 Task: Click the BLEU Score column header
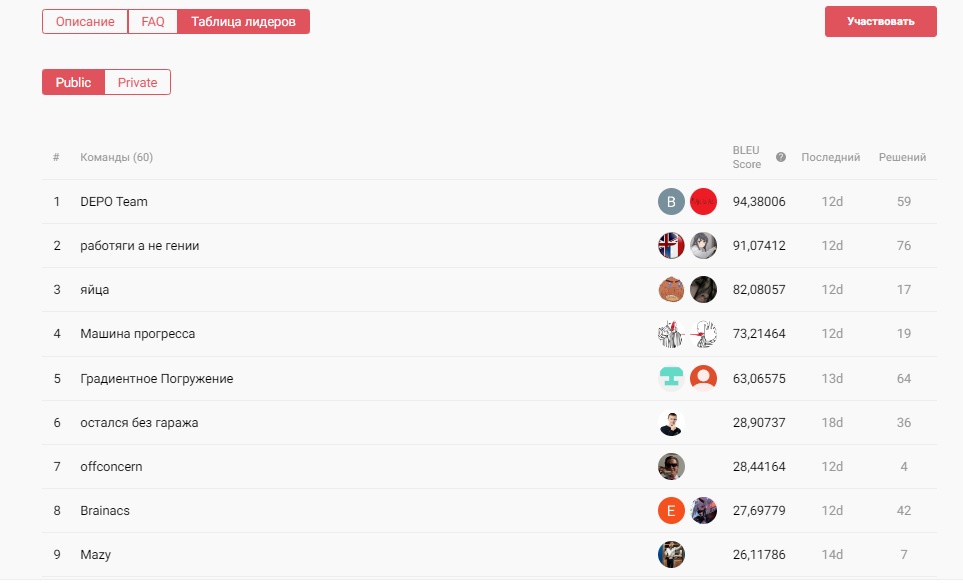(747, 157)
